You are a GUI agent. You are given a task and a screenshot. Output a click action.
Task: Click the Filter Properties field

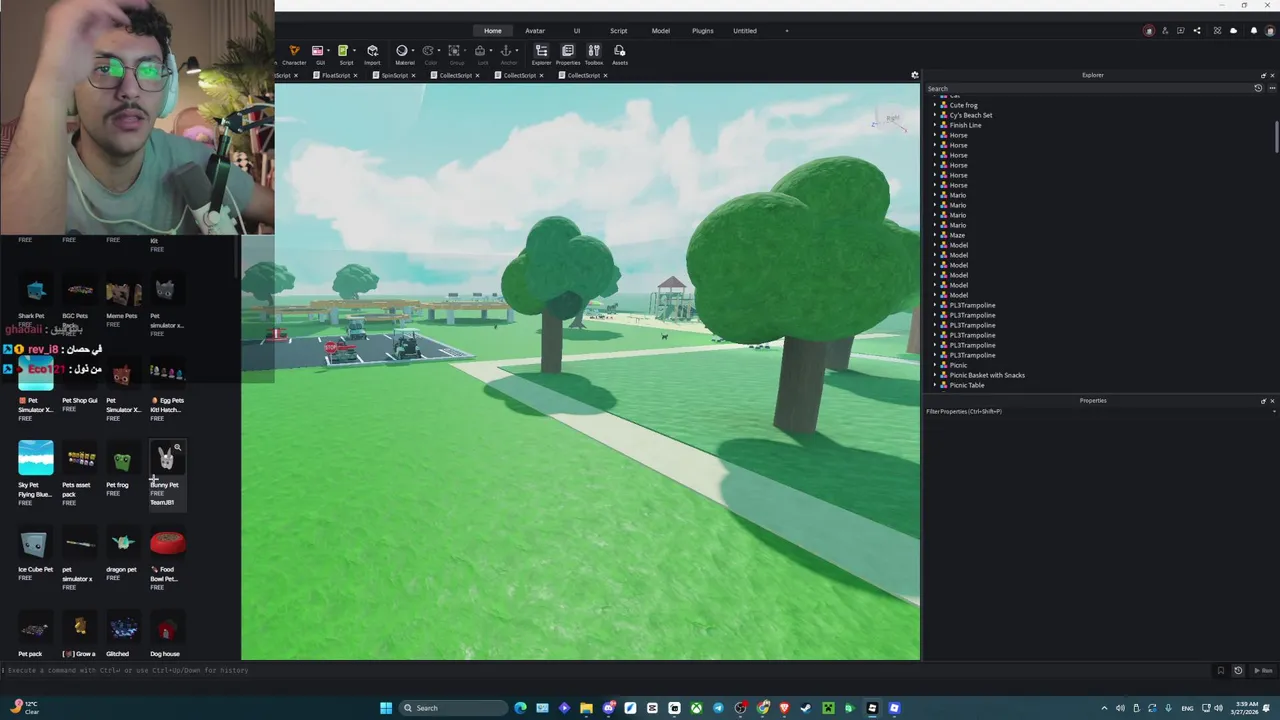(x=1098, y=411)
